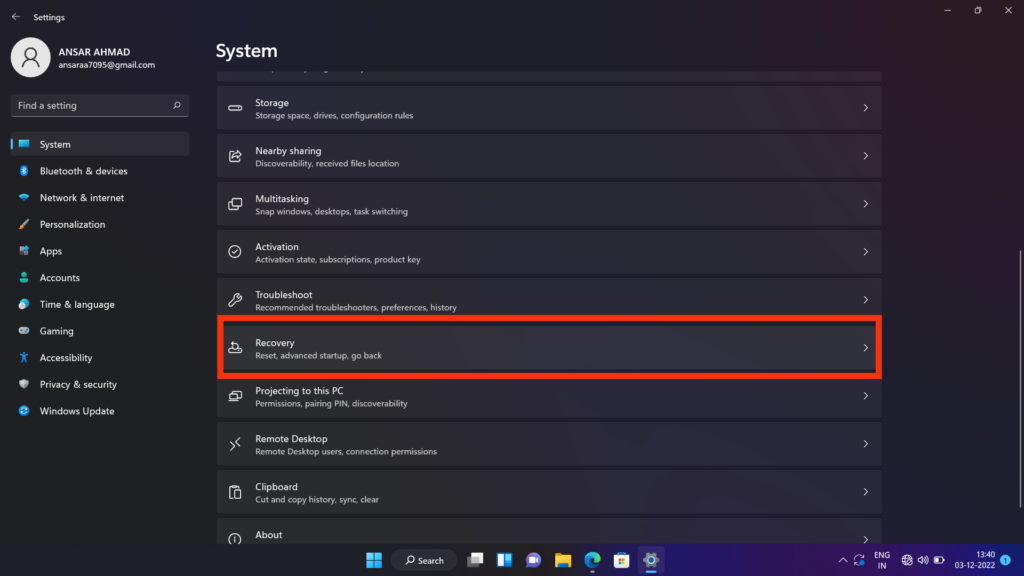
Task: Select the Clipboard icon
Action: point(236,491)
